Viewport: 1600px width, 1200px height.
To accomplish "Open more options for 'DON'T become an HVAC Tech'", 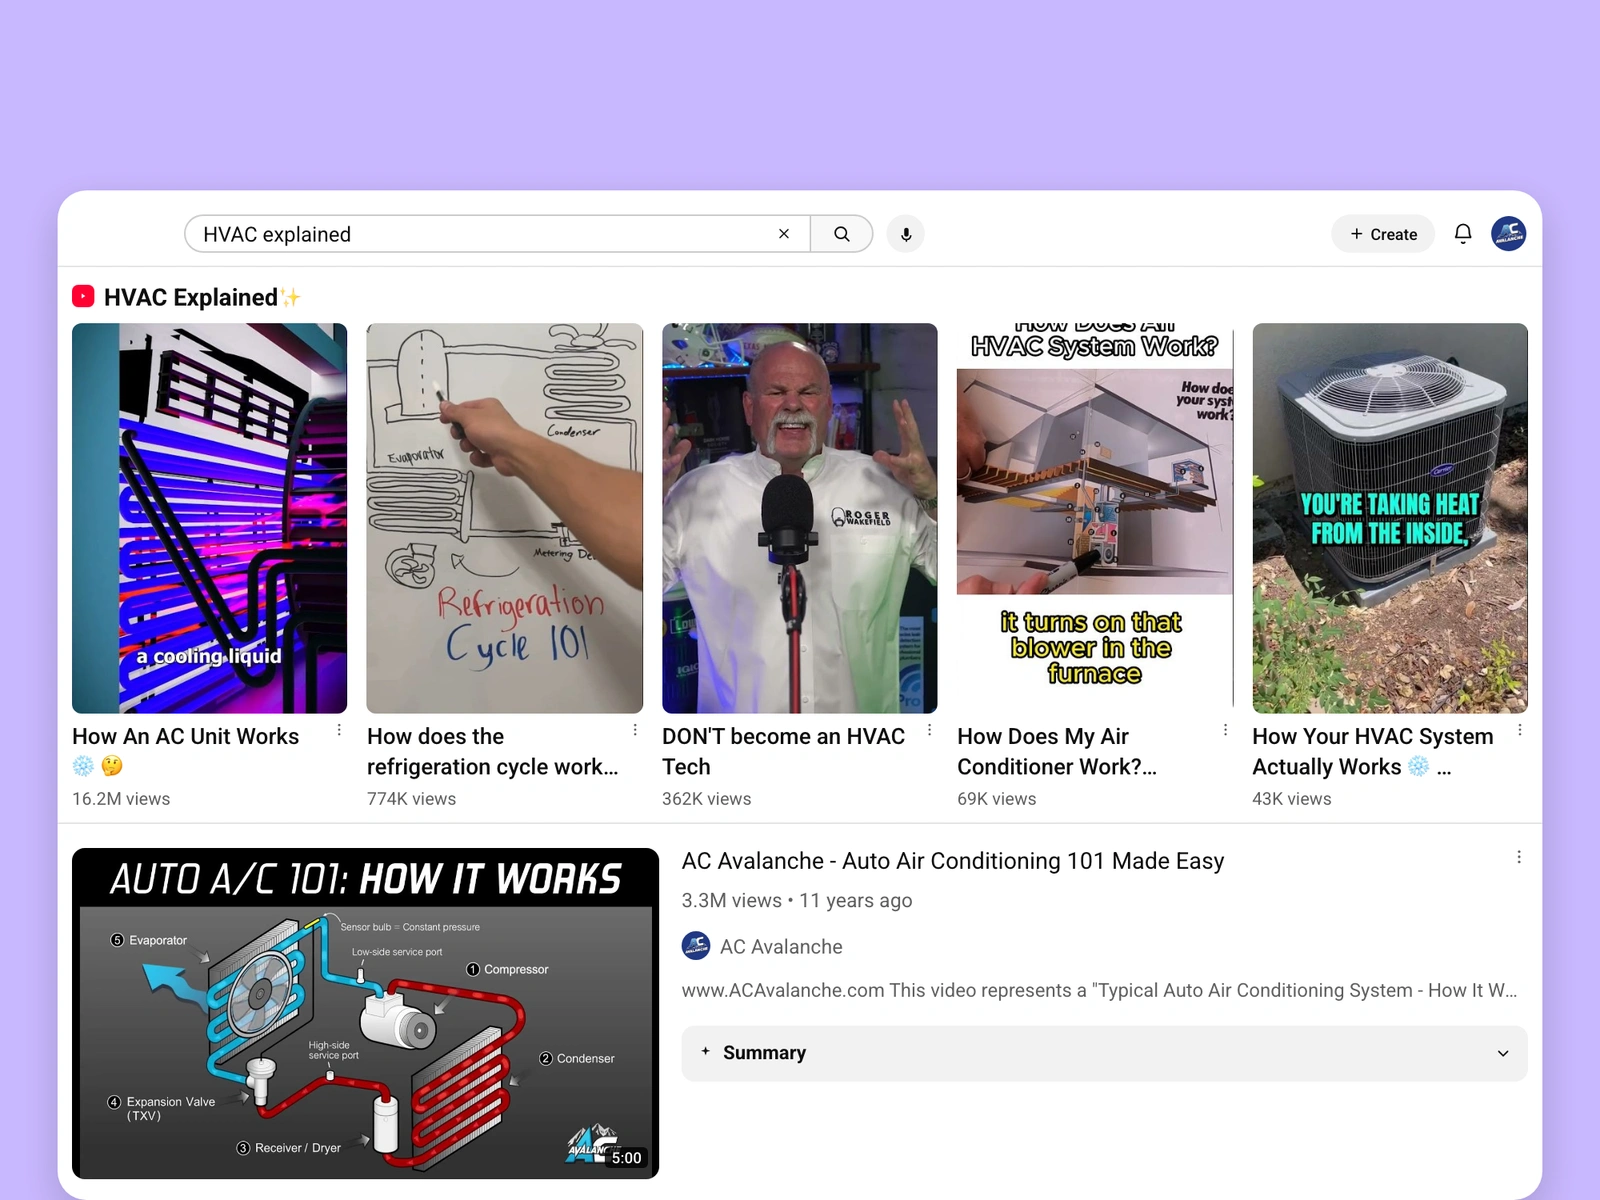I will pos(930,731).
